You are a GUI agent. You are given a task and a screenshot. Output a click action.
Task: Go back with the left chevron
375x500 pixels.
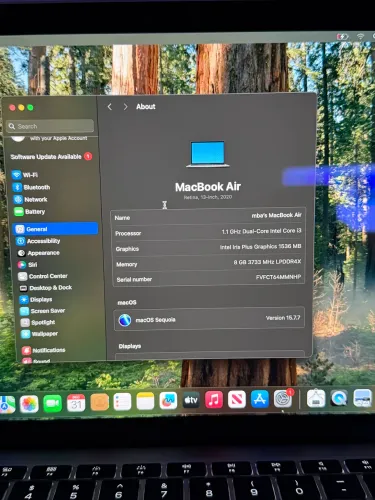tap(110, 107)
